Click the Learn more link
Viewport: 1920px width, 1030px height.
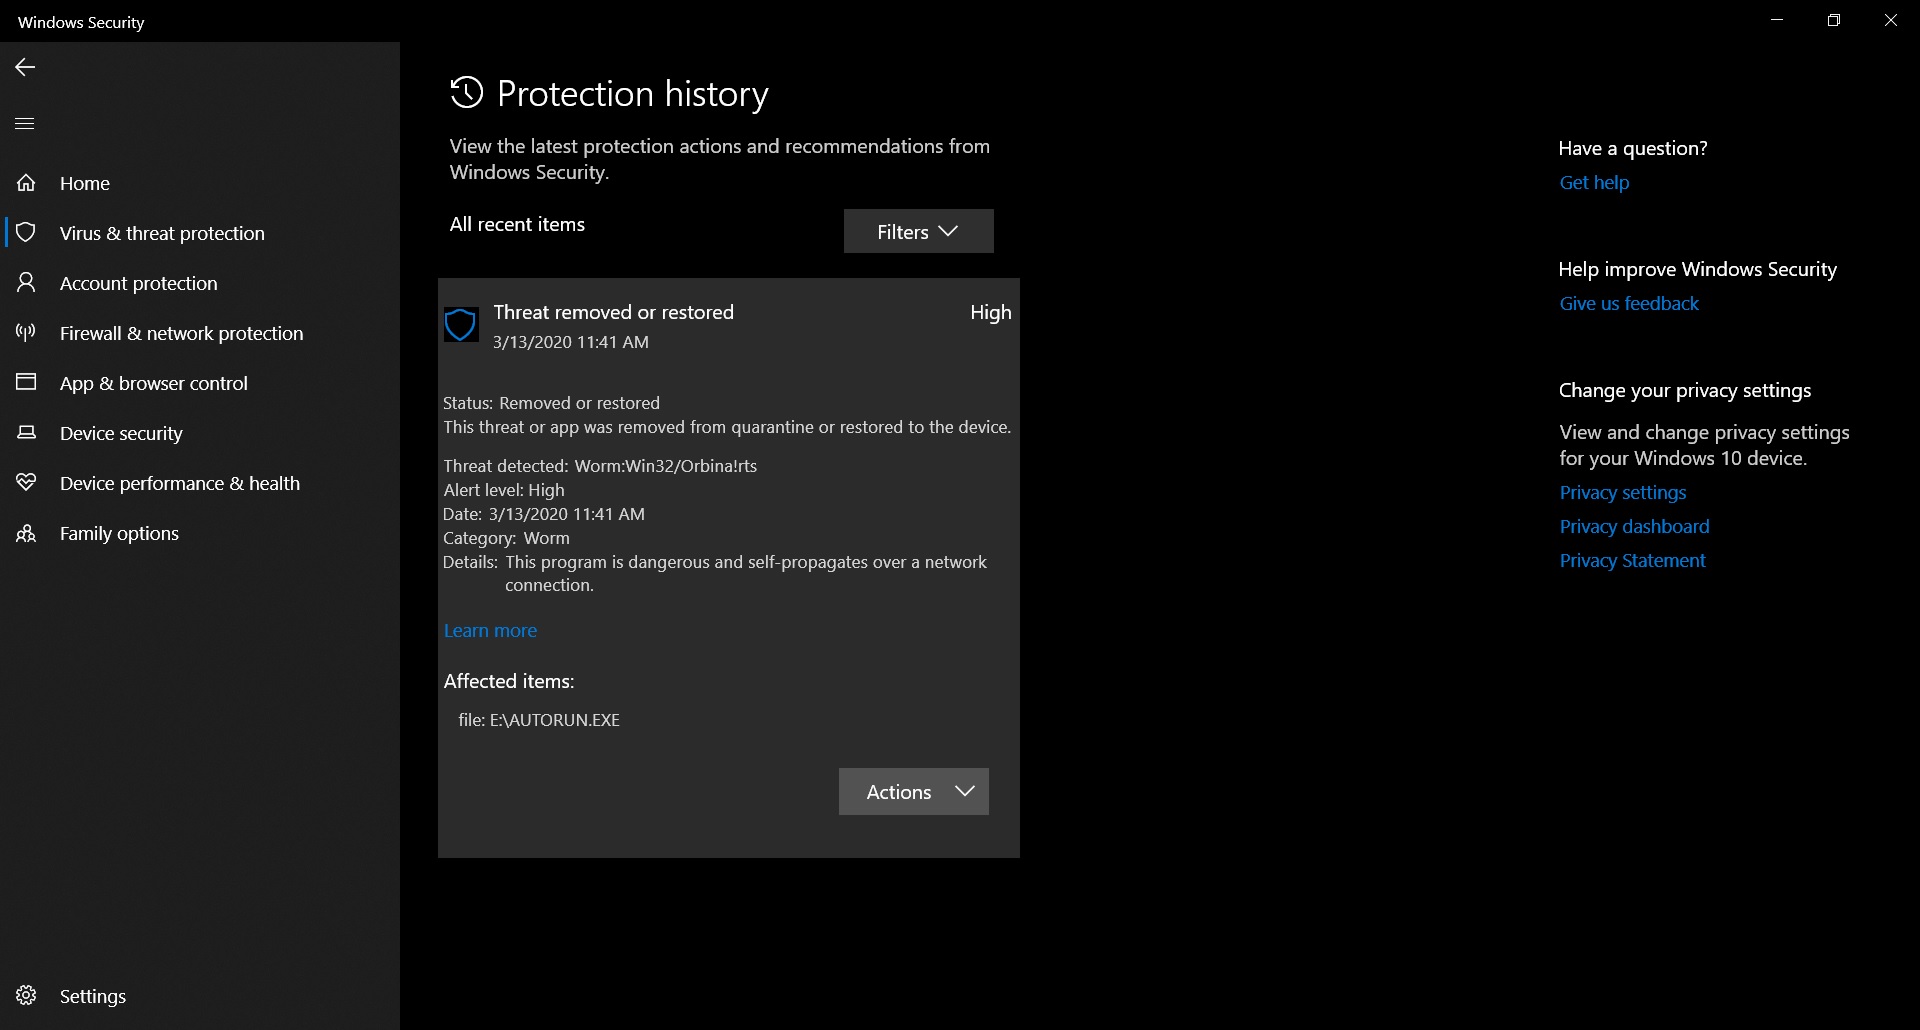490,631
